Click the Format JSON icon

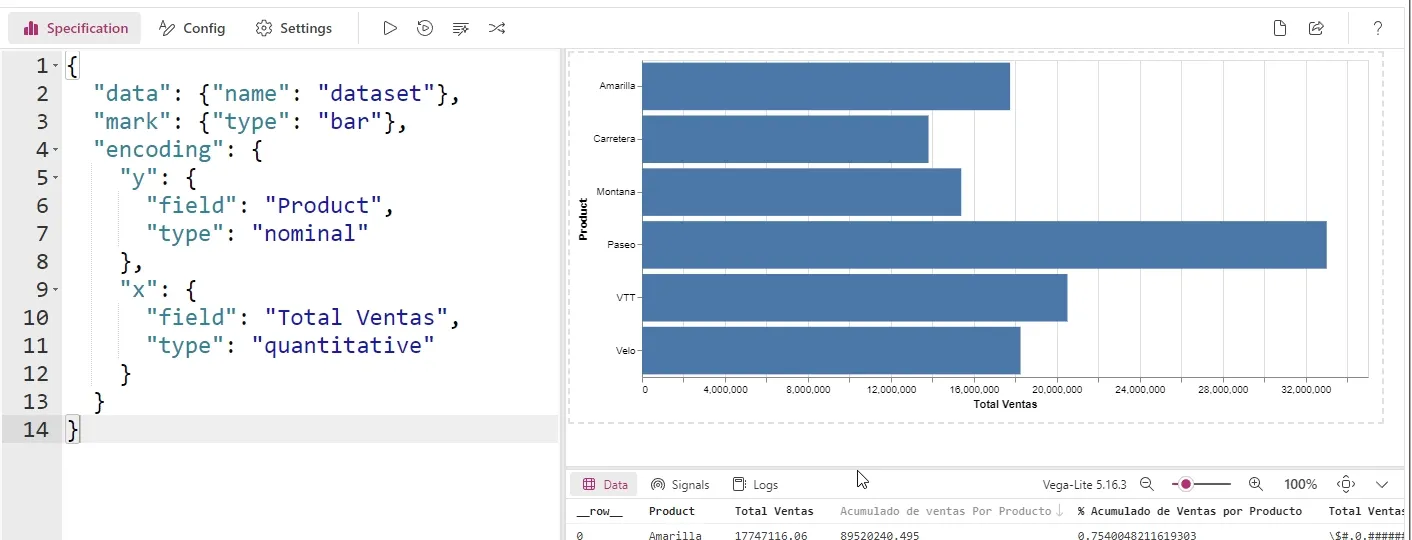[x=461, y=28]
